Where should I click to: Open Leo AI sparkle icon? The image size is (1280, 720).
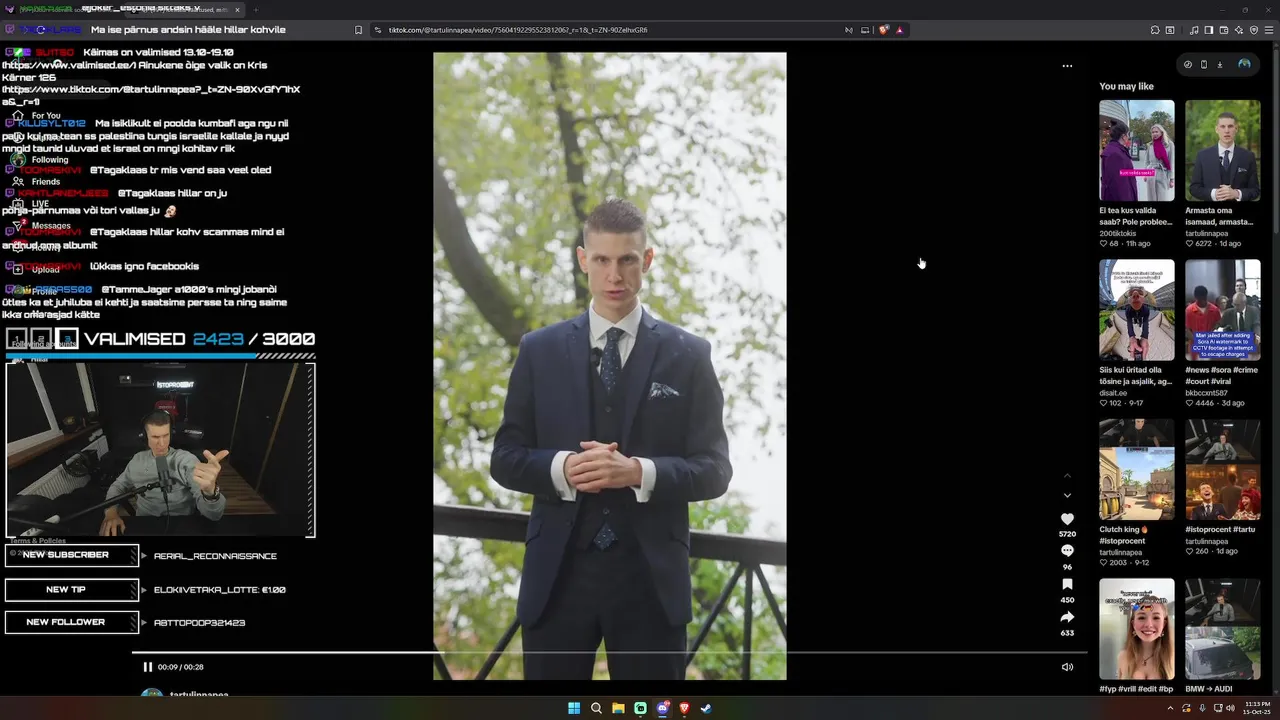coord(1239,30)
